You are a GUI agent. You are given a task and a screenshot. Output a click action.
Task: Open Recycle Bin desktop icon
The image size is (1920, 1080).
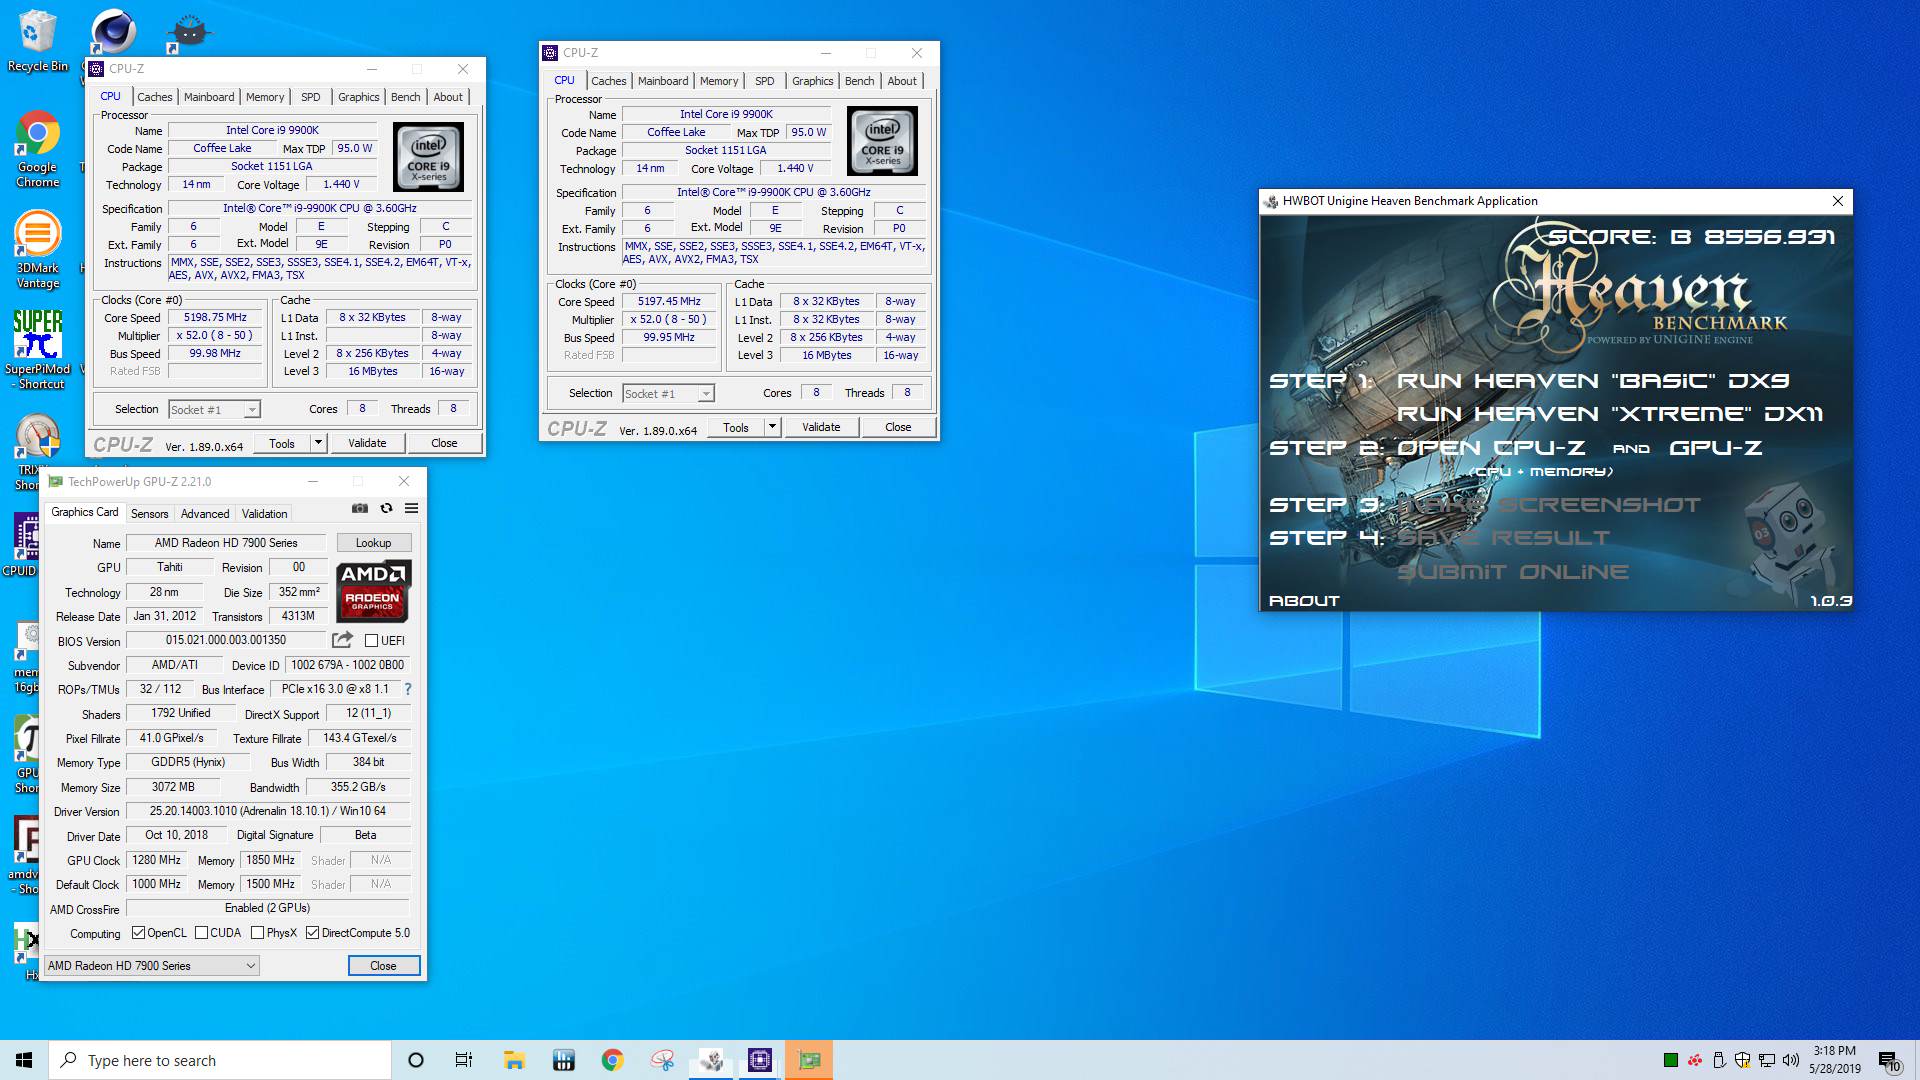38,42
